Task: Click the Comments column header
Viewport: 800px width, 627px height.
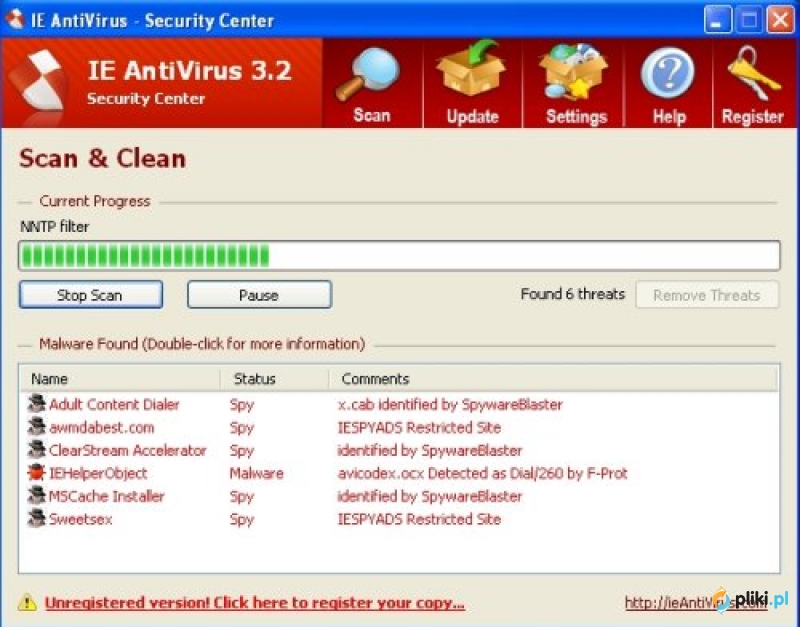Action: point(554,379)
